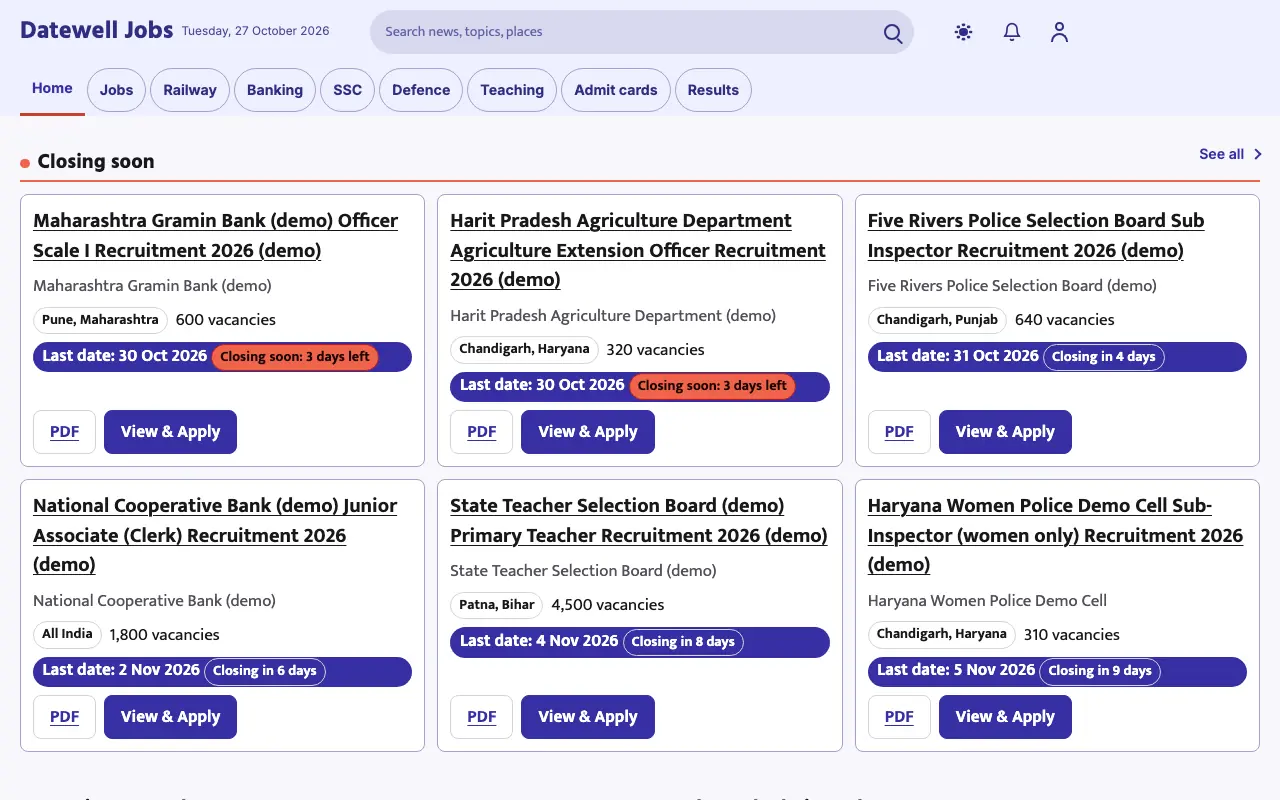This screenshot has width=1280, height=800.
Task: Download PDF for Five Rivers Police job
Action: [x=899, y=432]
